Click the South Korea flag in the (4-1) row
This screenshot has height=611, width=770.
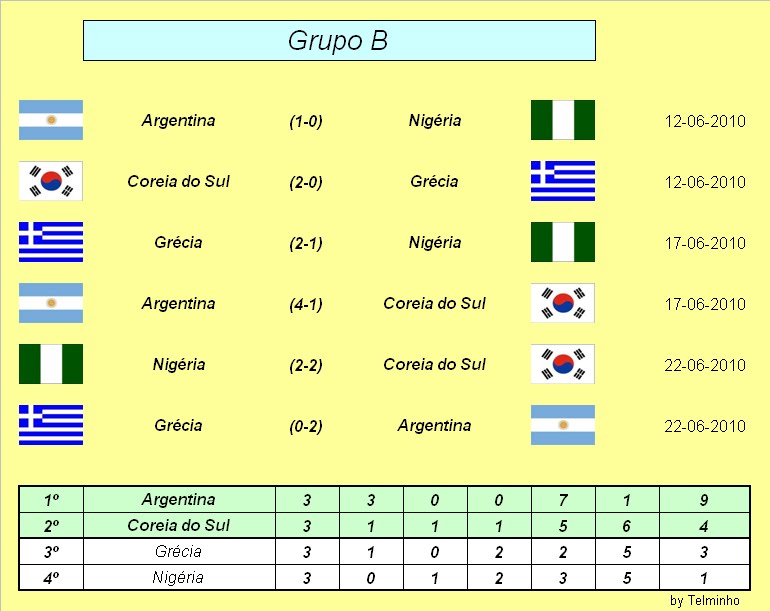(x=563, y=303)
